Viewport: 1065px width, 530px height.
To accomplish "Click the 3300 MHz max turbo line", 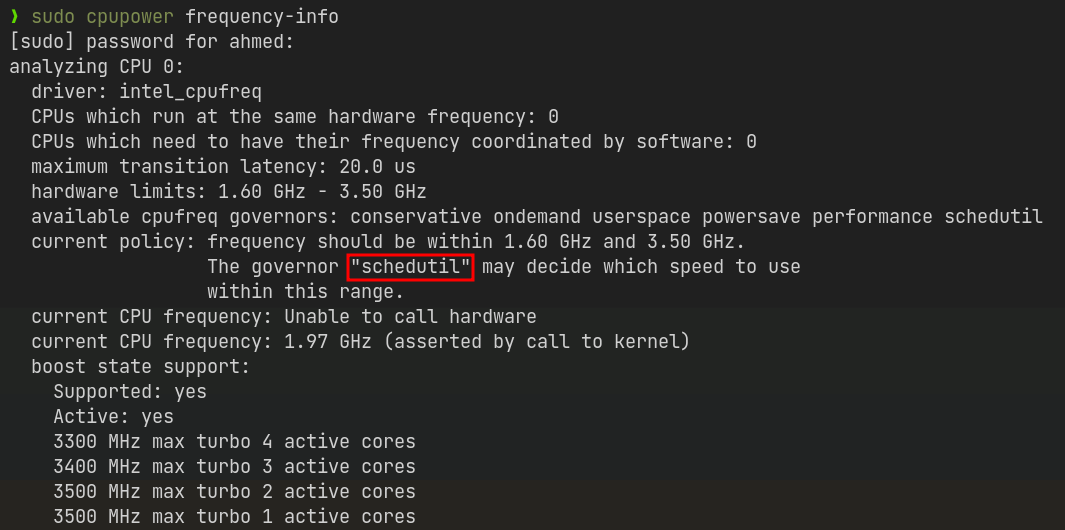I will [x=234, y=442].
